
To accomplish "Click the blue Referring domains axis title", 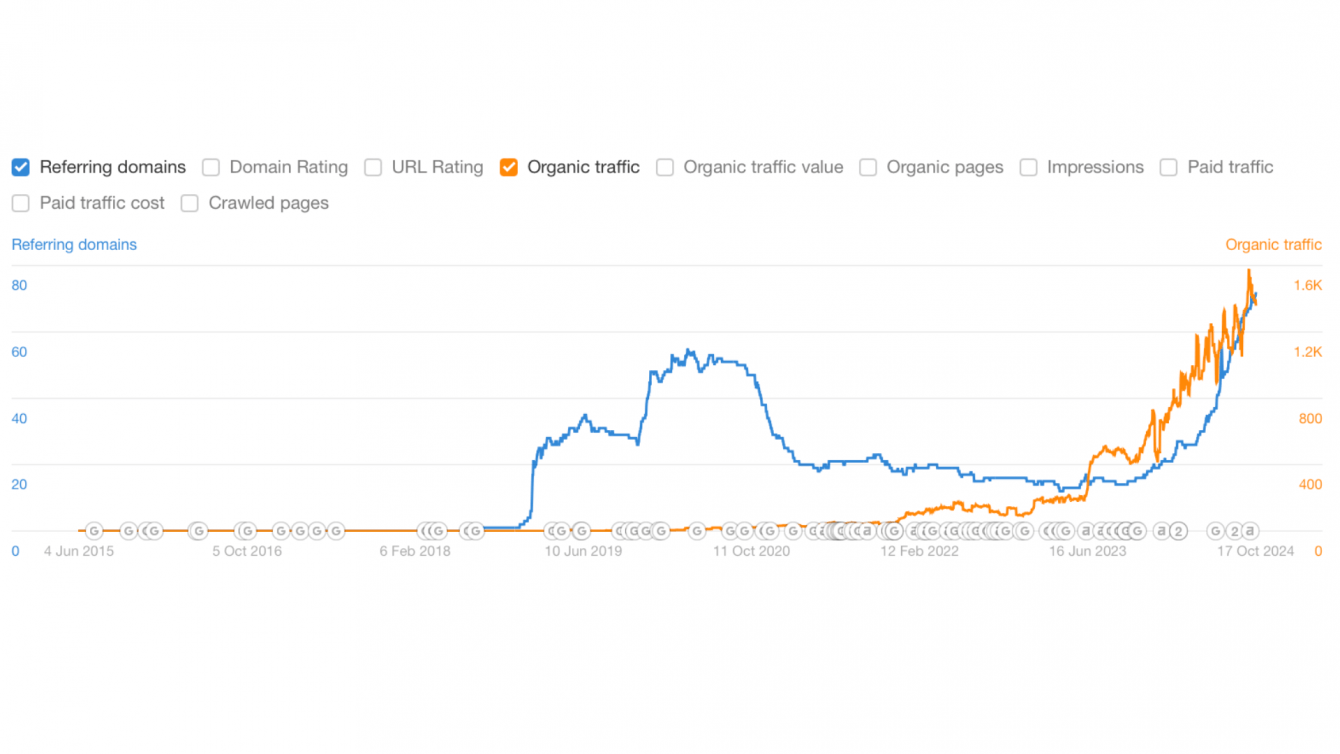I will [74, 244].
